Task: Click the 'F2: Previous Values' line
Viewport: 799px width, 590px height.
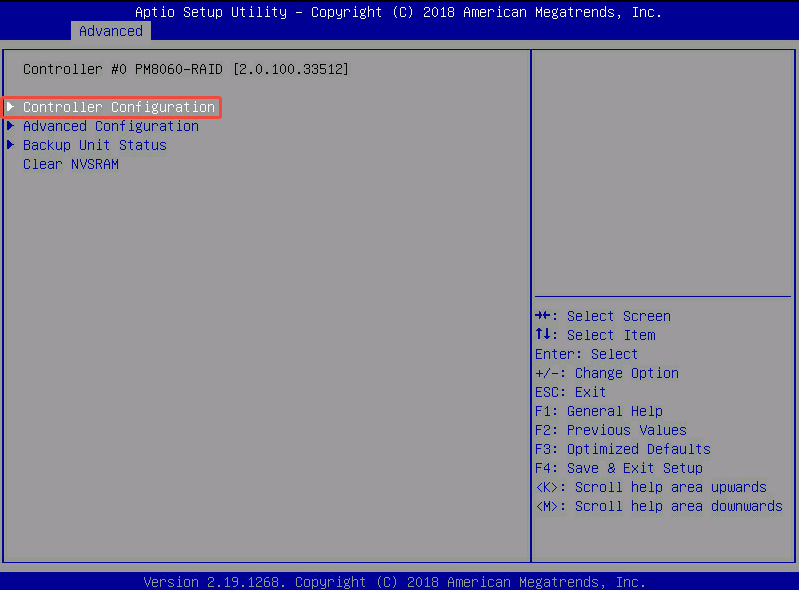Action: click(x=611, y=430)
